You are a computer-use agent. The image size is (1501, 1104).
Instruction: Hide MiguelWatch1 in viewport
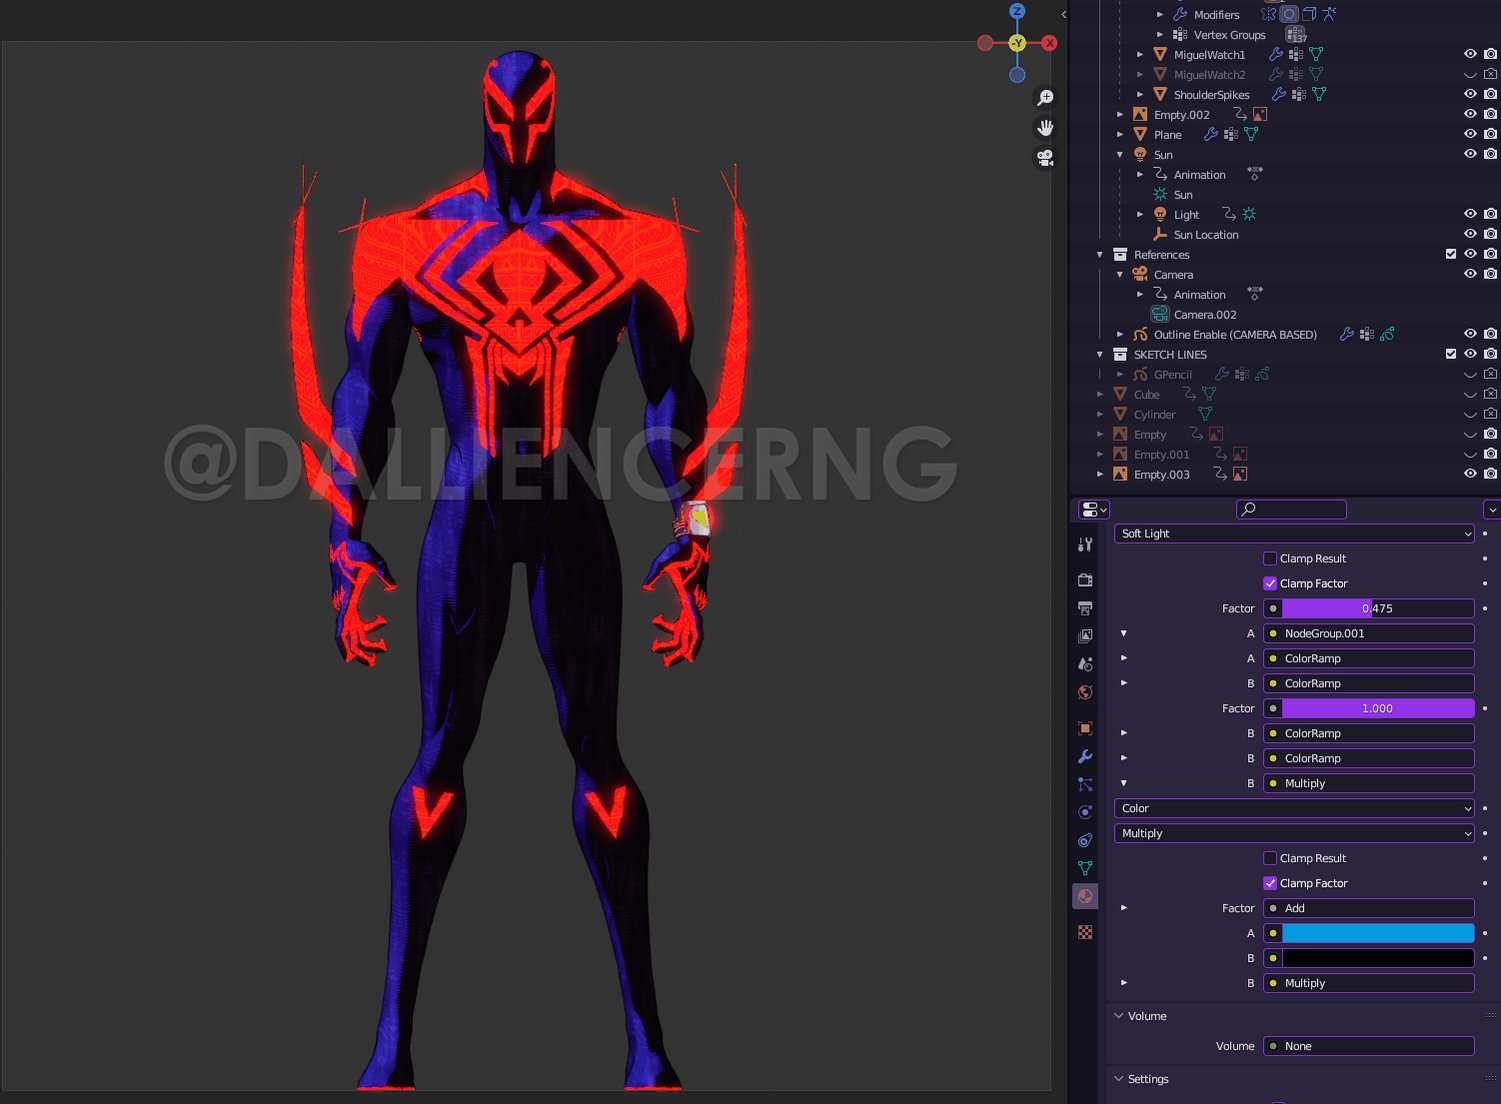point(1470,54)
